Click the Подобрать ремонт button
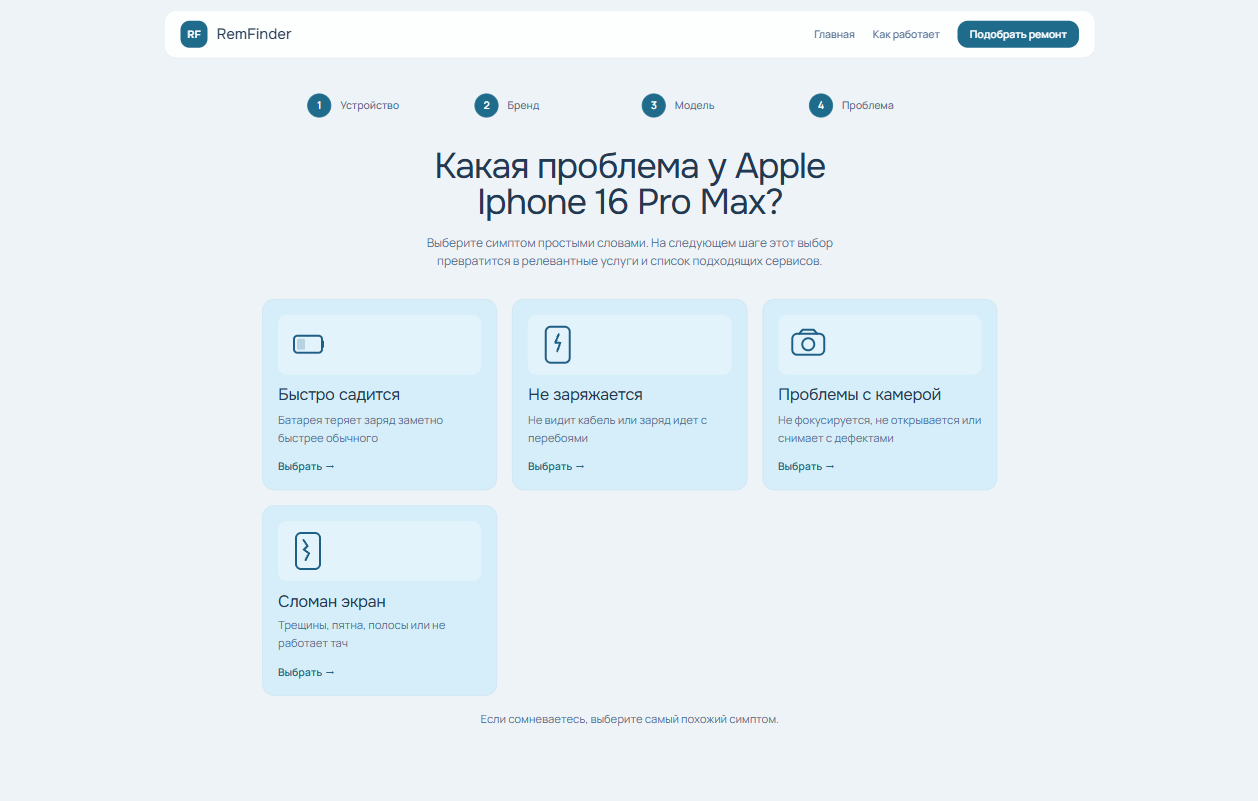The height and width of the screenshot is (801, 1258). click(1018, 34)
